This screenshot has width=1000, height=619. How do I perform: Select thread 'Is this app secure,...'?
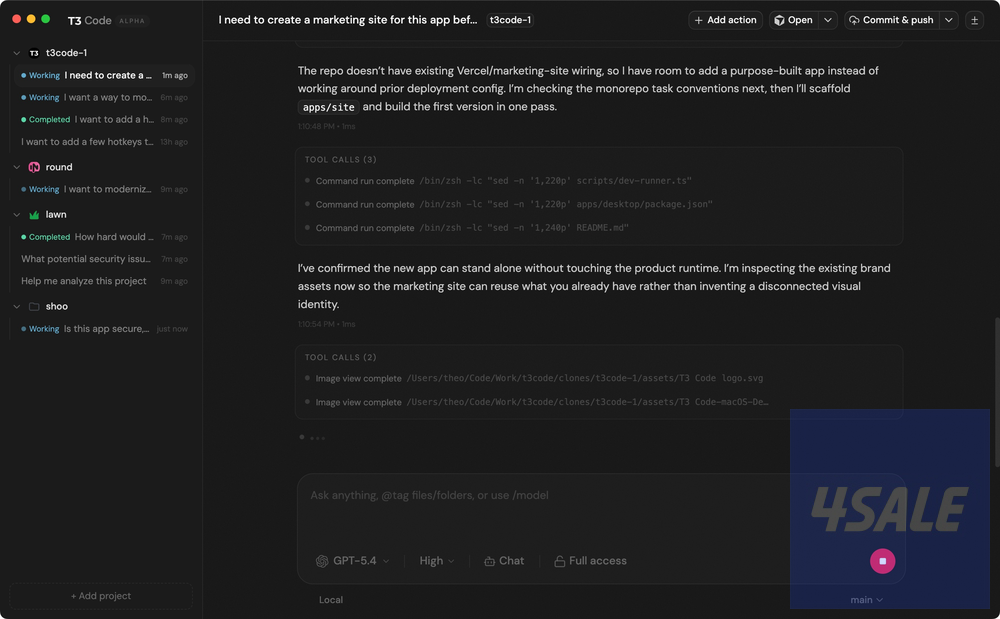click(105, 329)
